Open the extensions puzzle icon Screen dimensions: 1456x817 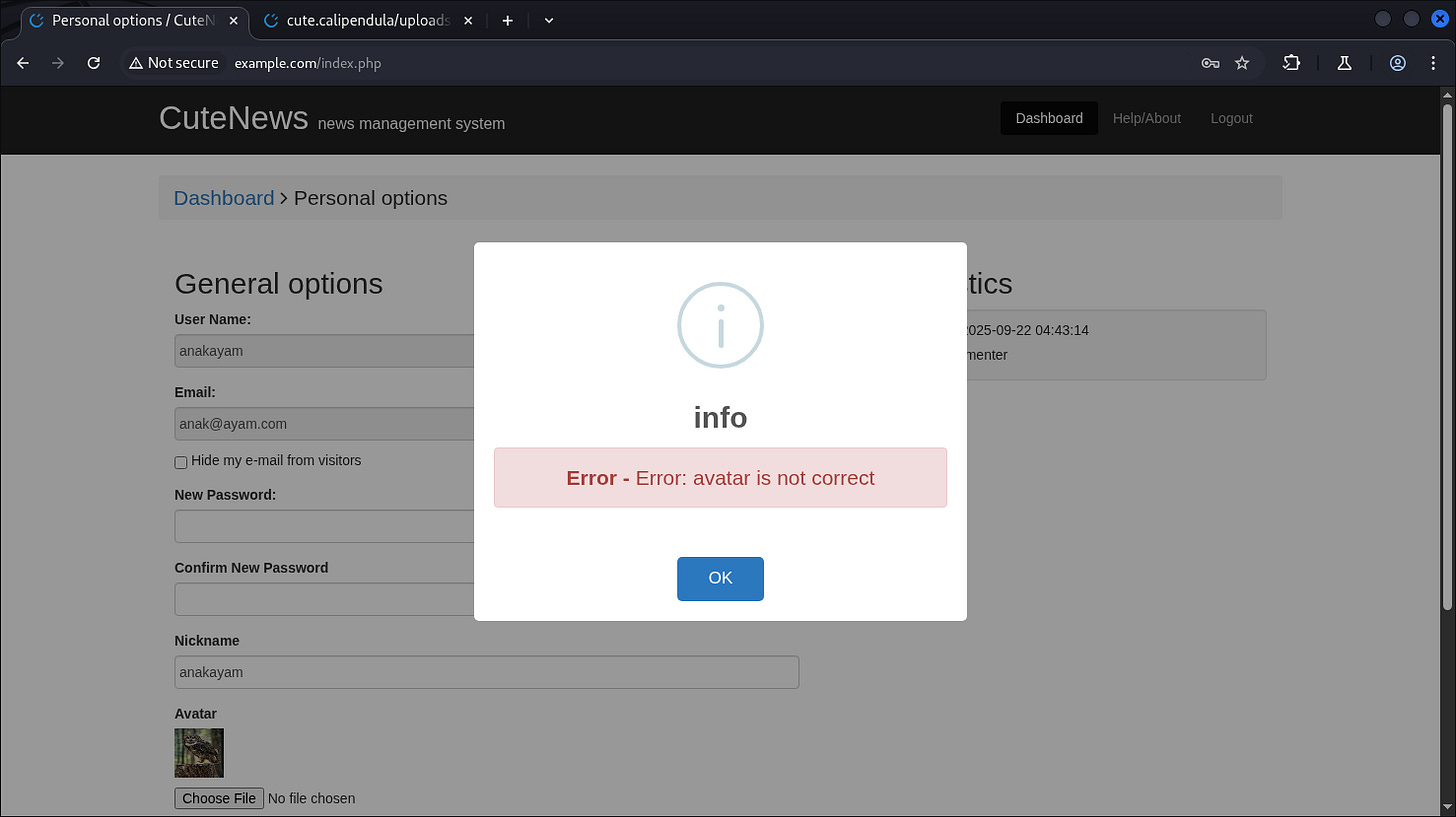click(1292, 63)
